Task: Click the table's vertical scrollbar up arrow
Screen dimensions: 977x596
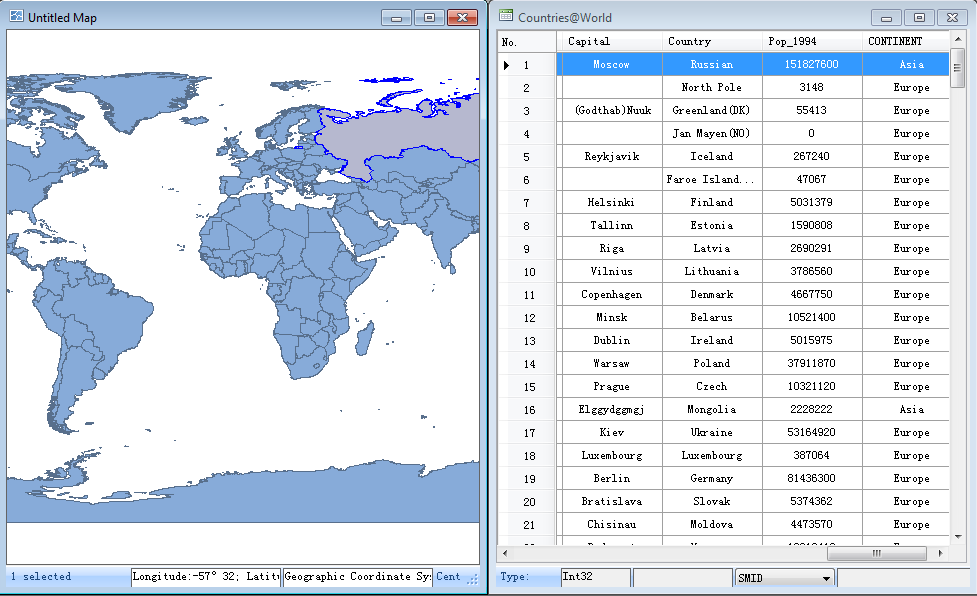Action: [957, 41]
